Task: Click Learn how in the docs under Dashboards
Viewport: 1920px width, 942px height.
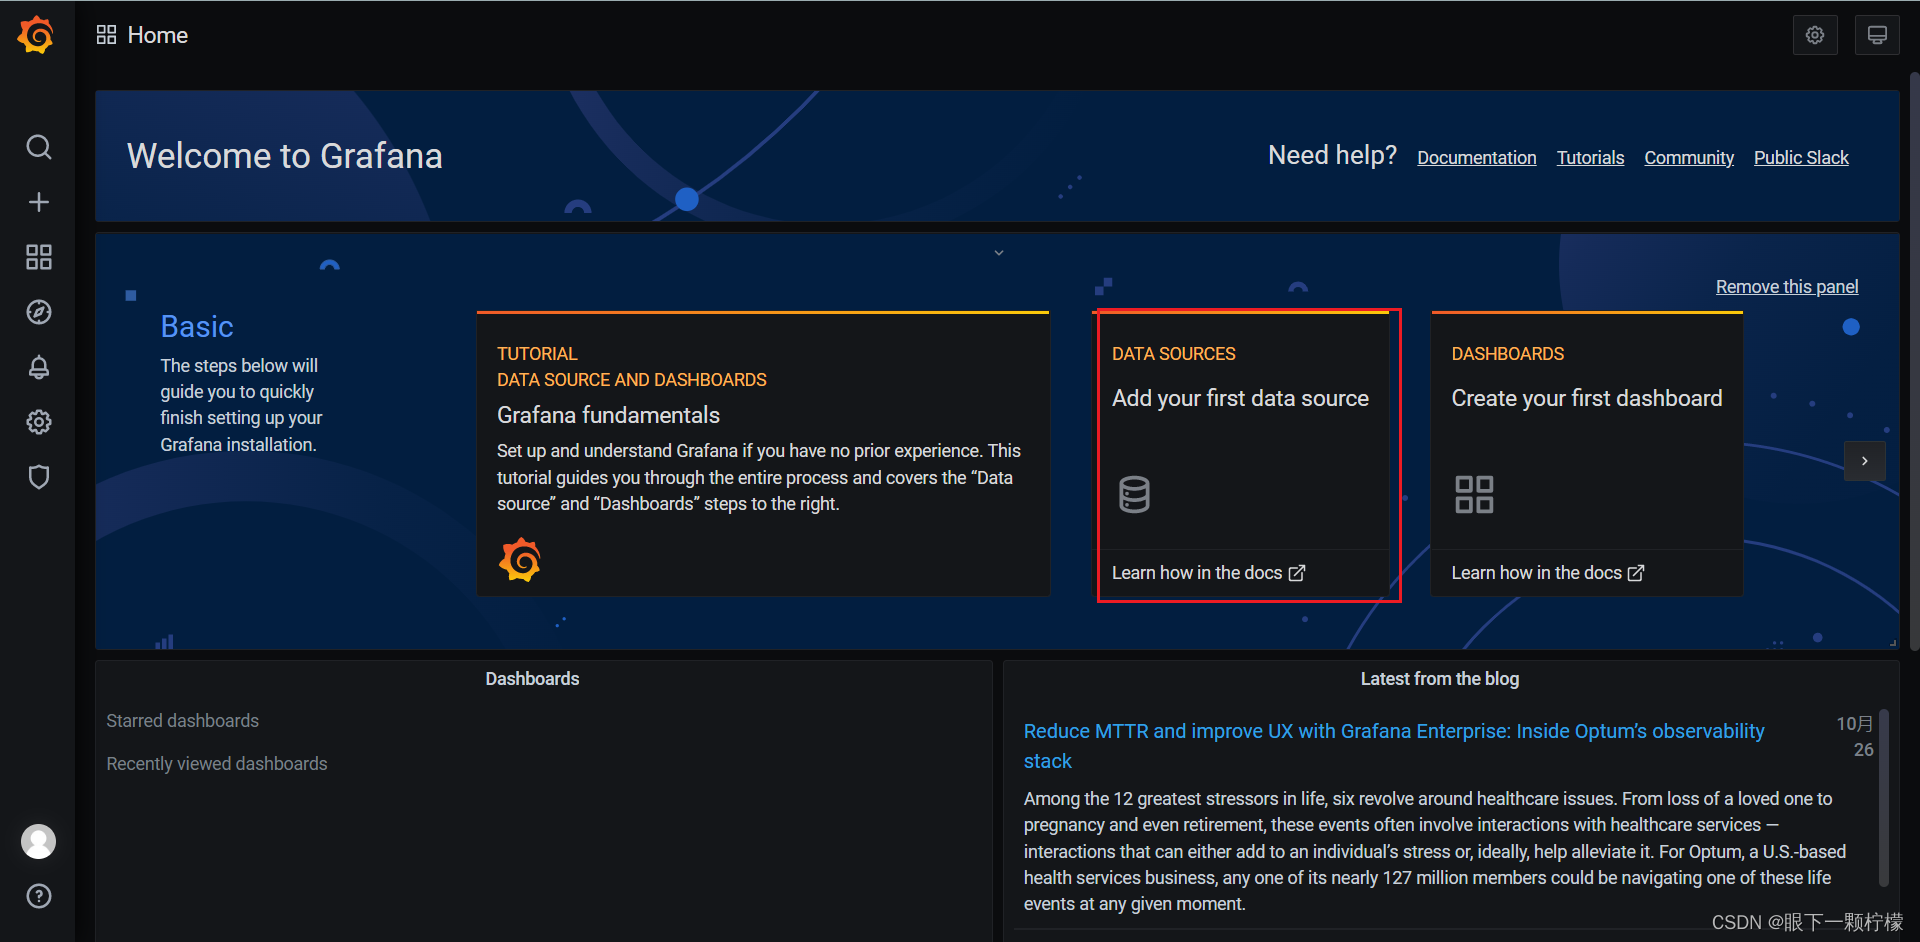Action: tap(1547, 573)
